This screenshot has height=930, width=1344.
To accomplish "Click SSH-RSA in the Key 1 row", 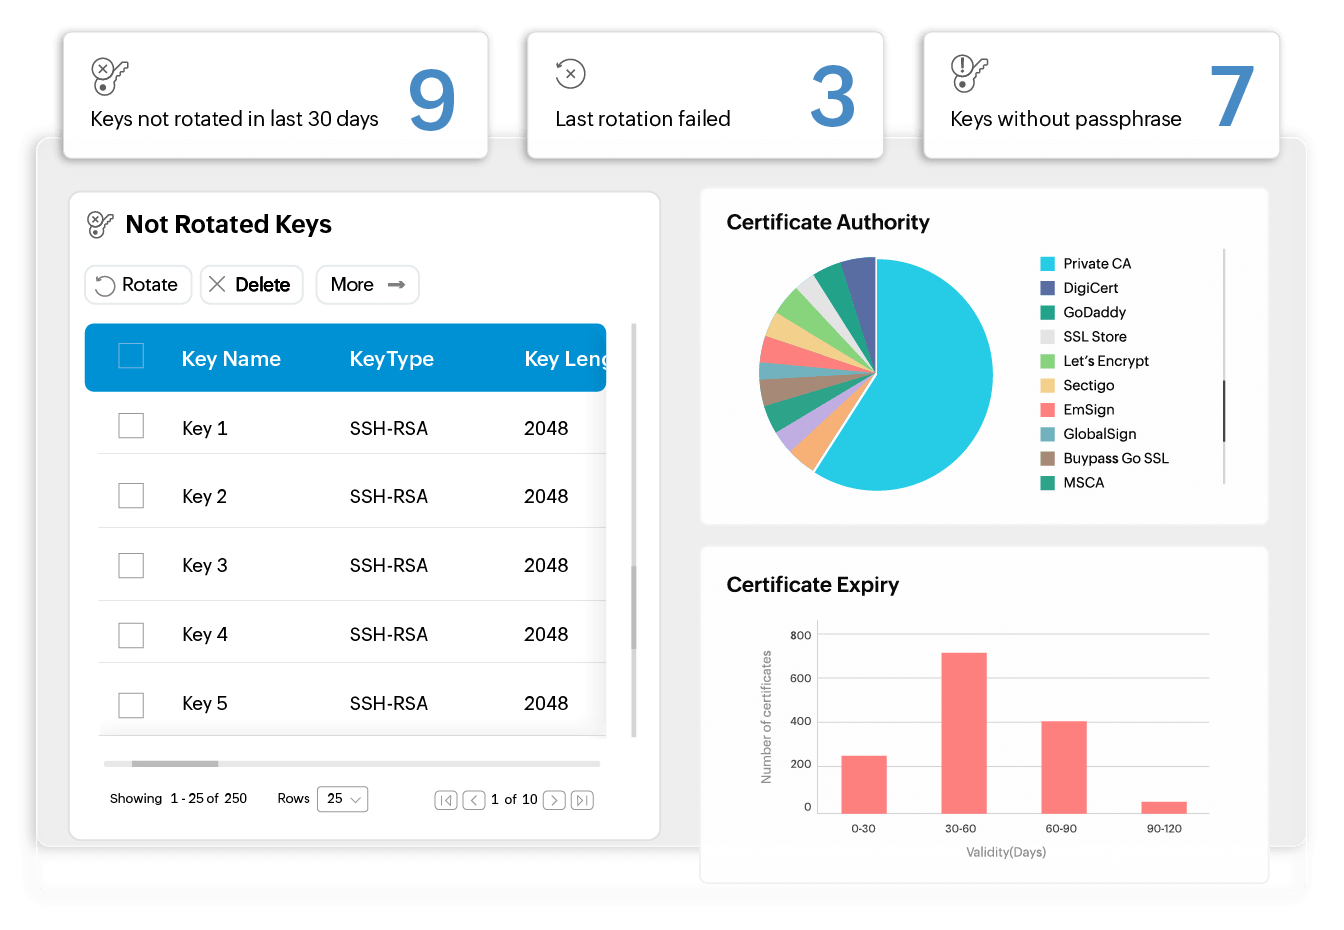I will click(389, 428).
